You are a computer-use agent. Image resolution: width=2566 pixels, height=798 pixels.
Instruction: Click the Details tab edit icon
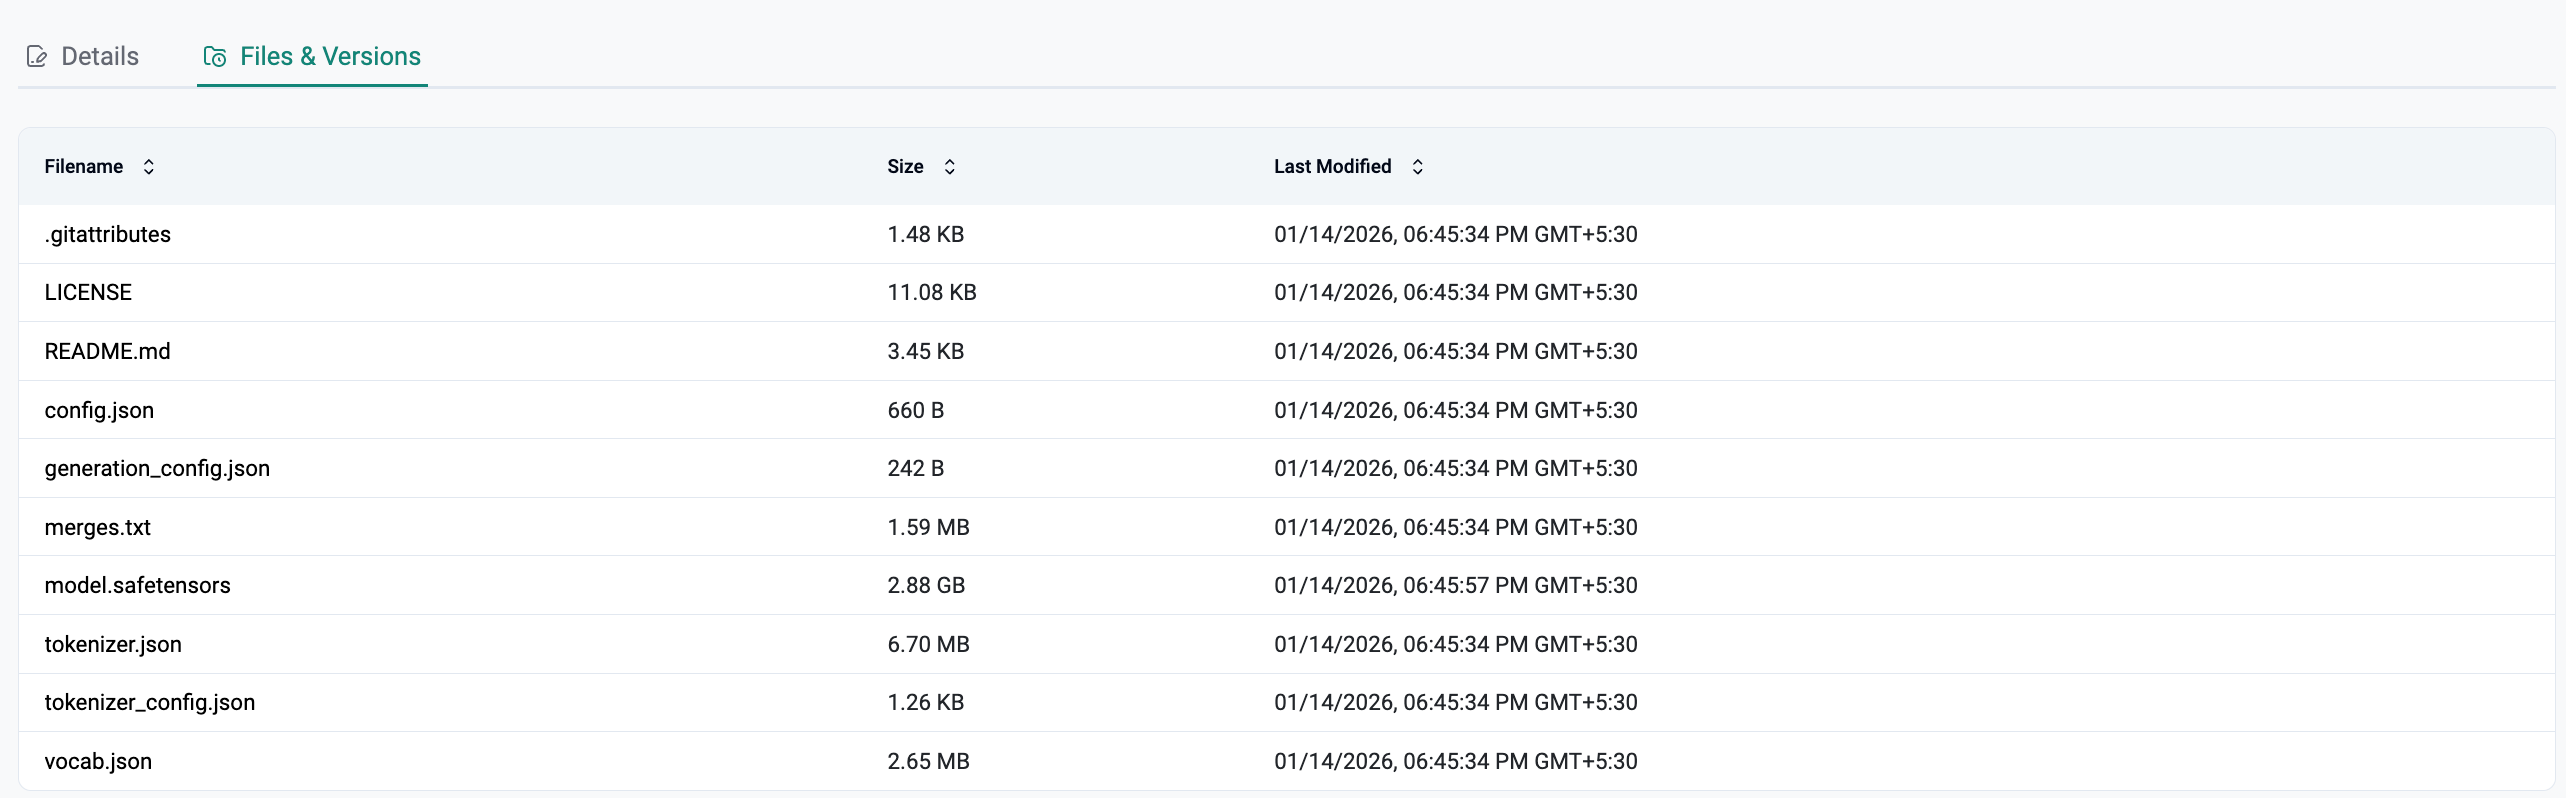37,57
